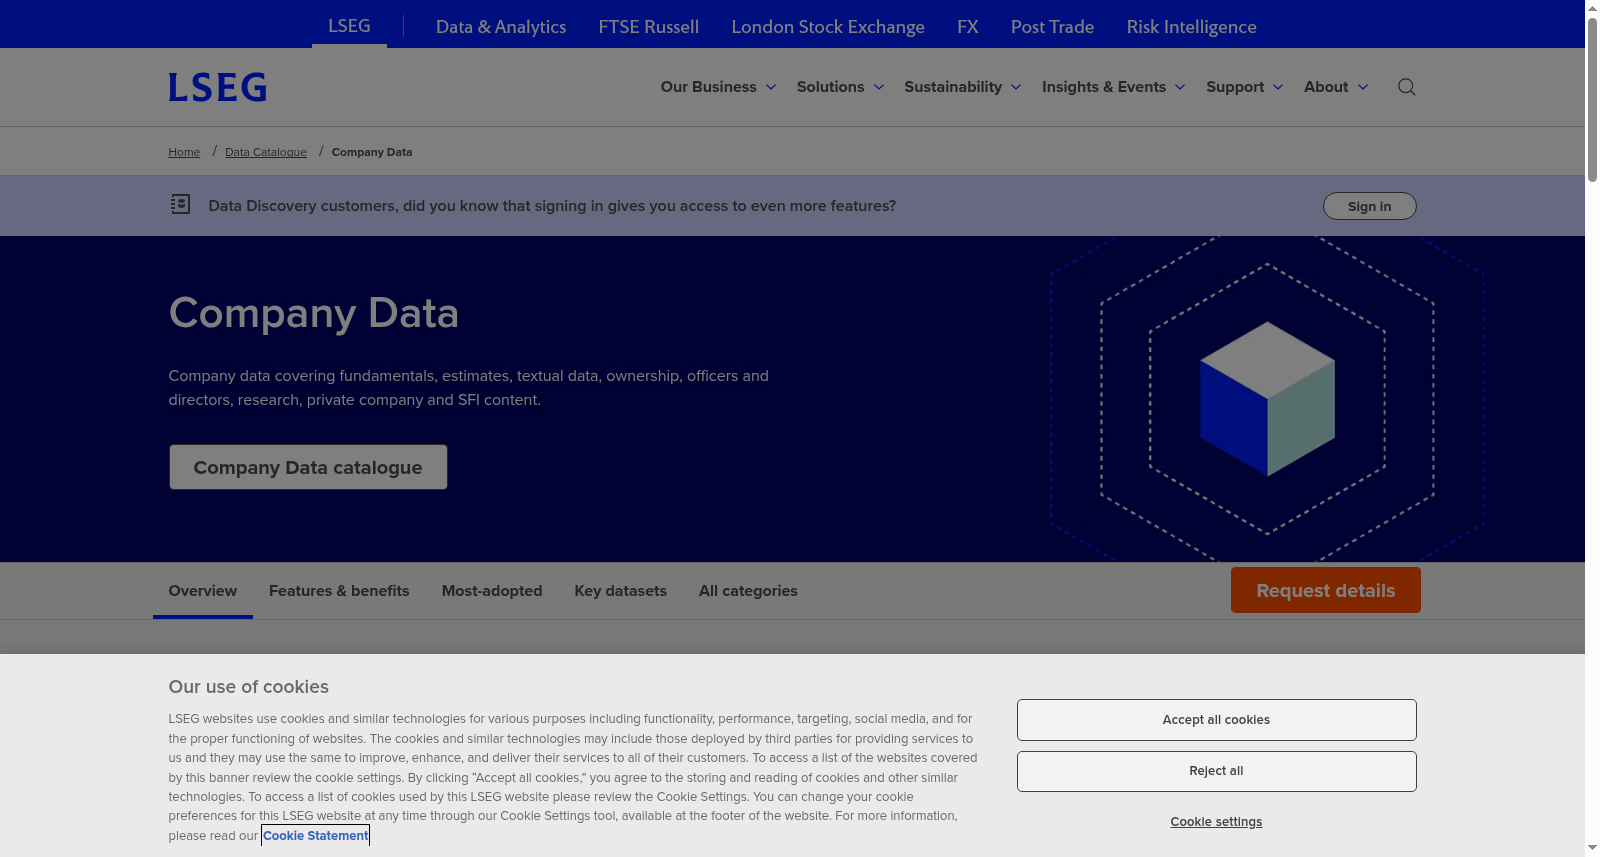Go to Data Catalogue breadcrumb
1600x857 pixels.
(x=266, y=152)
